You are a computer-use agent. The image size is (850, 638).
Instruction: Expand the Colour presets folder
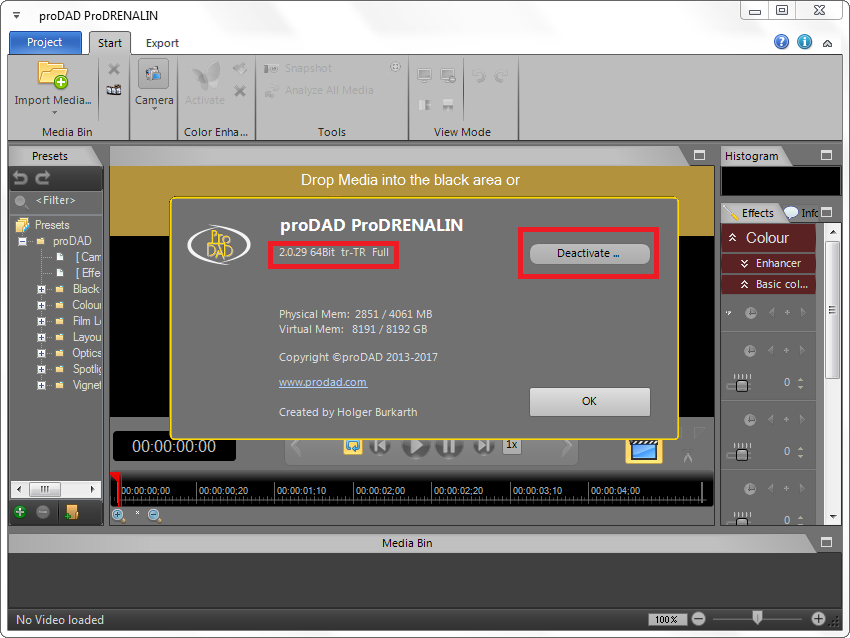(41, 305)
